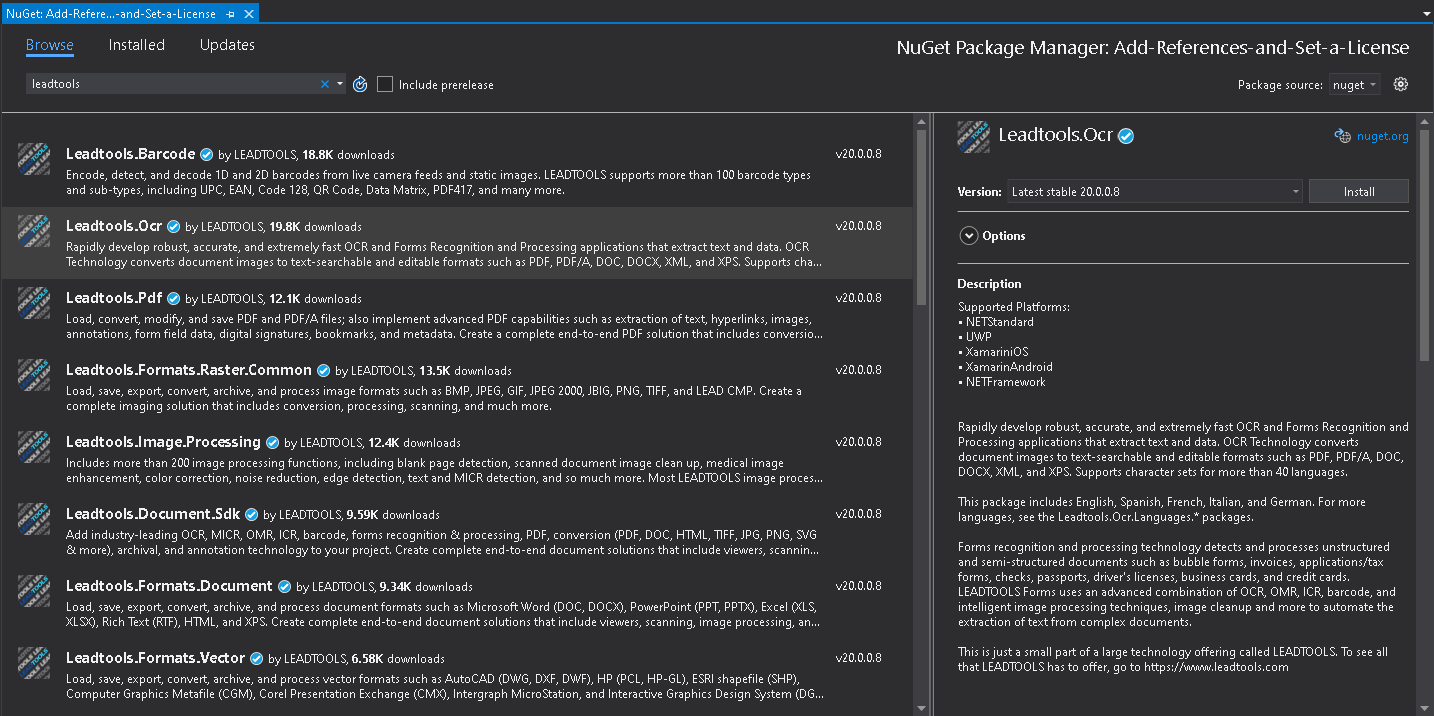Switch to the Updates tab
Image resolution: width=1434 pixels, height=716 pixels.
[227, 45]
